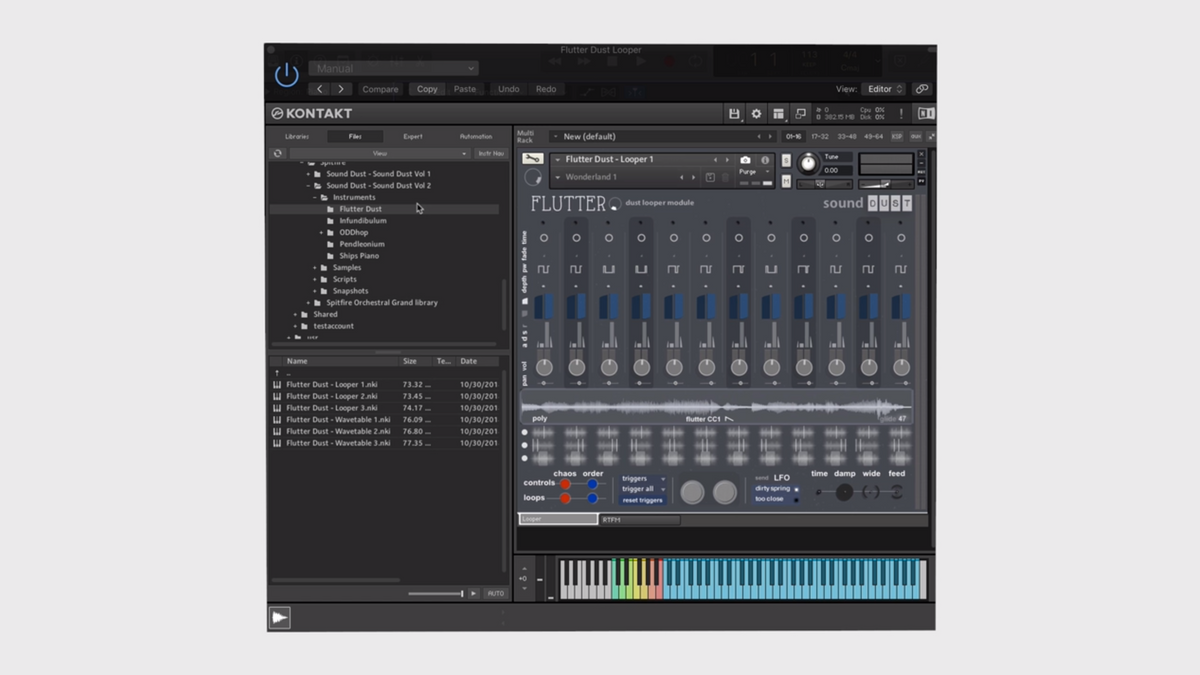Select Flutter Dust - Wavetable 1.nki file

tap(338, 420)
